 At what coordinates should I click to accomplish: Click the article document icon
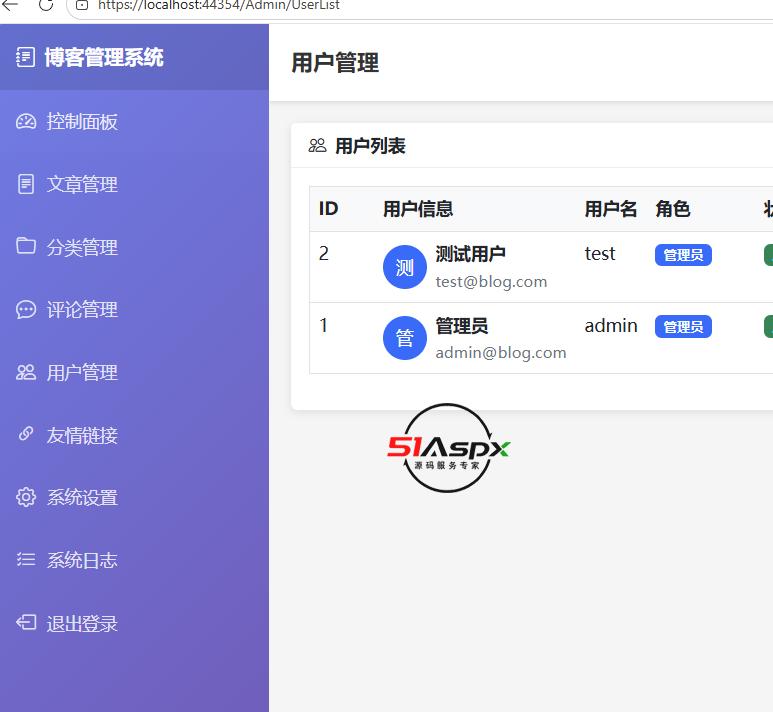coord(26,184)
